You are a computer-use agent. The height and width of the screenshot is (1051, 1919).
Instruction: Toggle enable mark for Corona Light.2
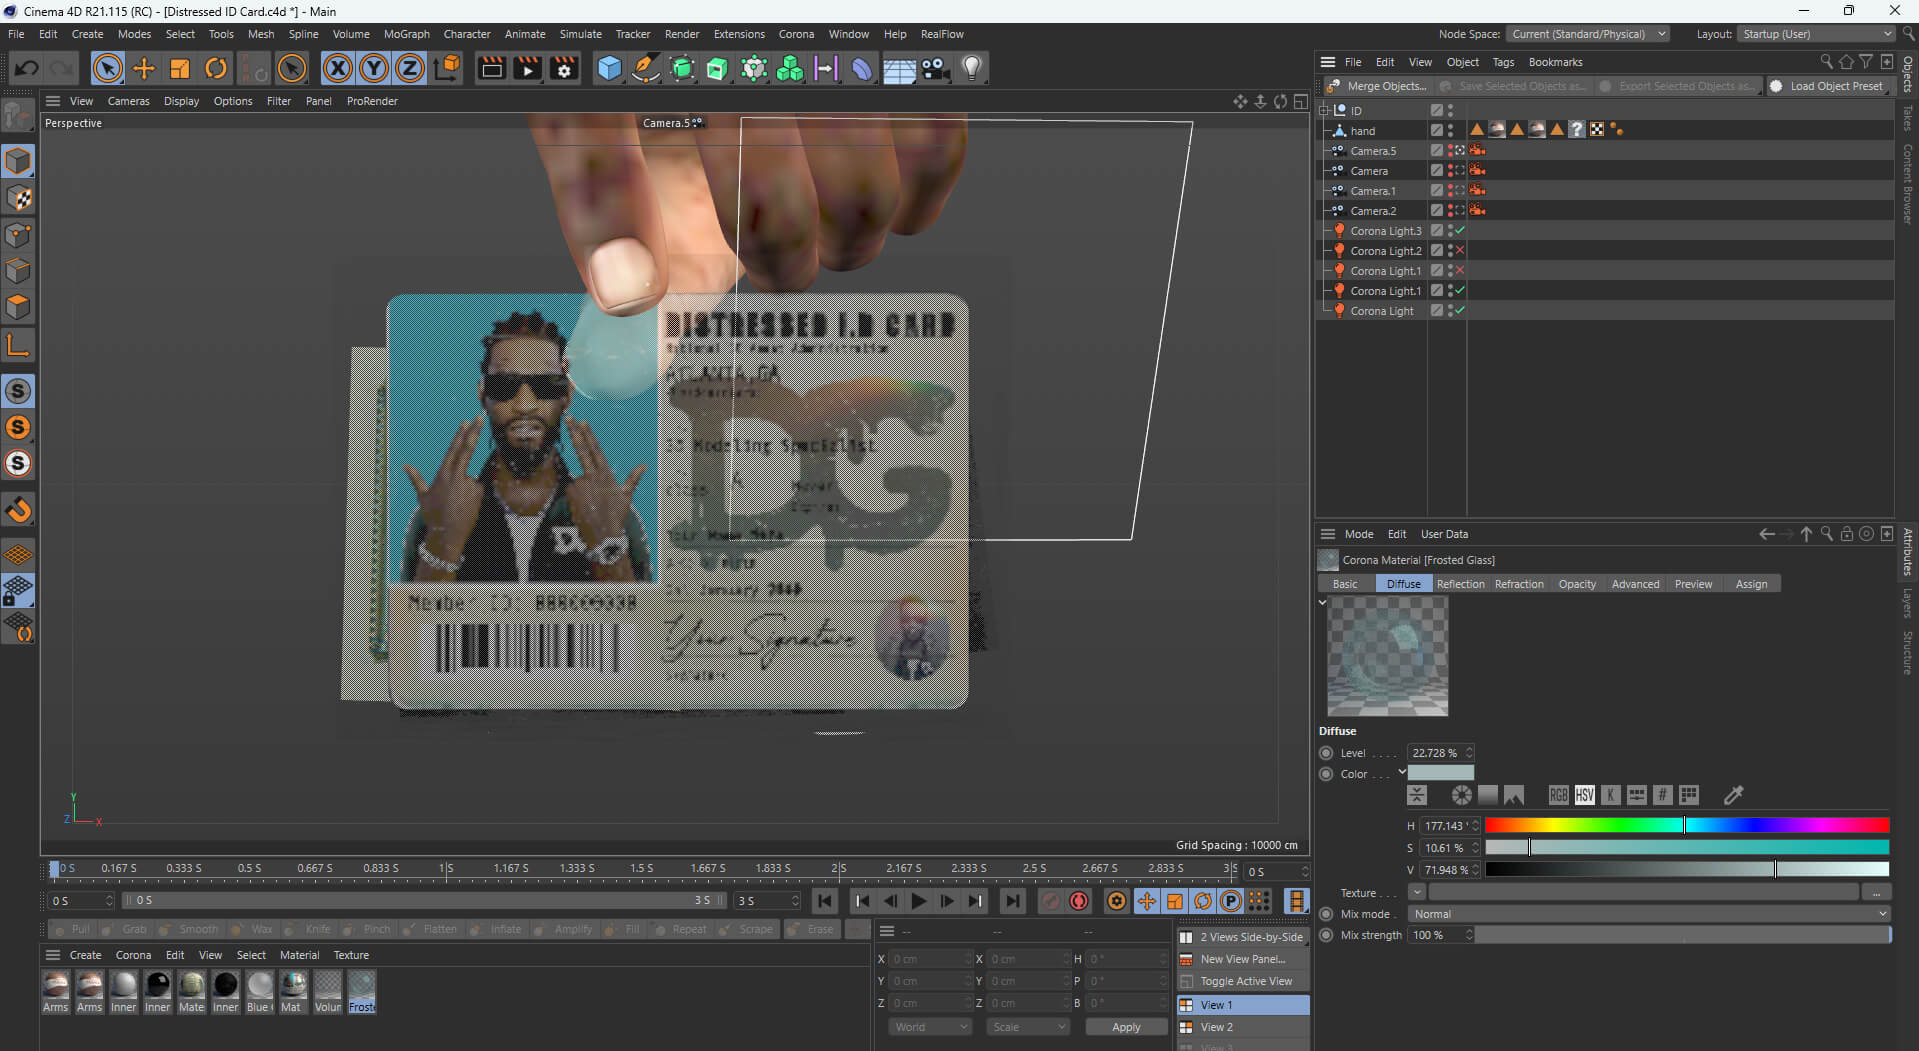click(1460, 251)
